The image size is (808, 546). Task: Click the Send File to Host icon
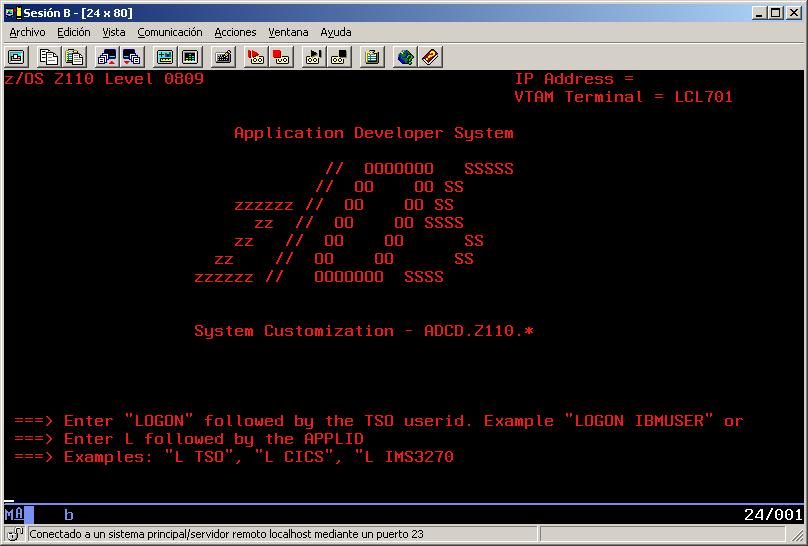(107, 57)
